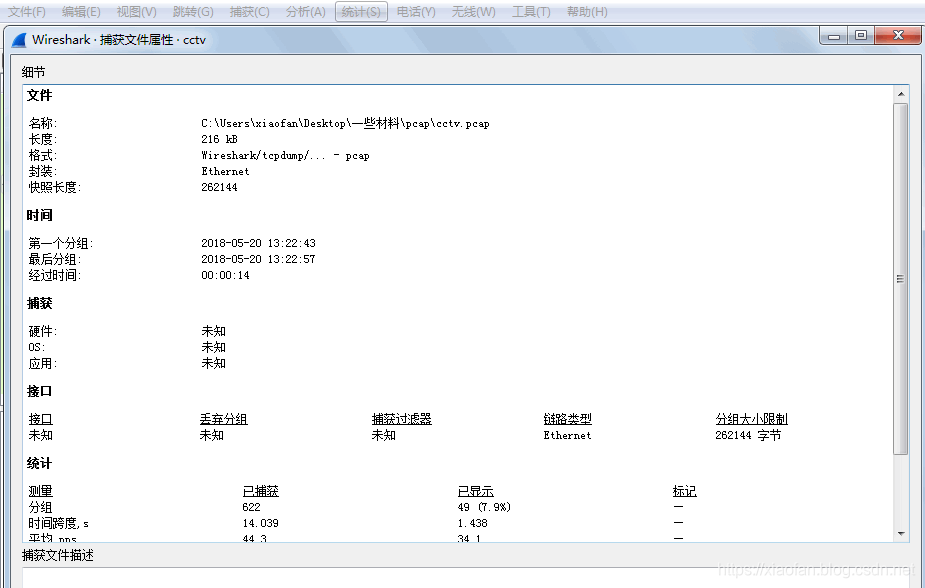Viewport: 925px width, 588px height.
Task: Click the 时间 section heading
Action: (39, 215)
